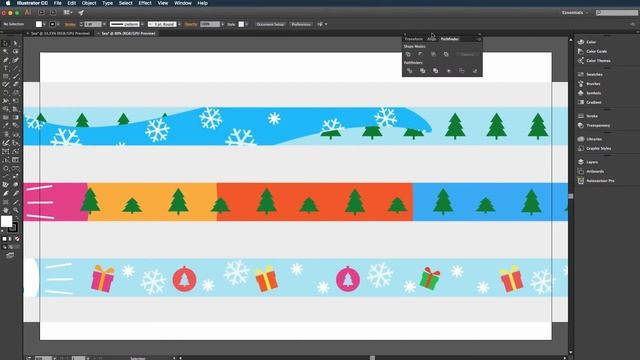Click Exclude shape mode icon
This screenshot has height=360, width=640.
click(446, 54)
